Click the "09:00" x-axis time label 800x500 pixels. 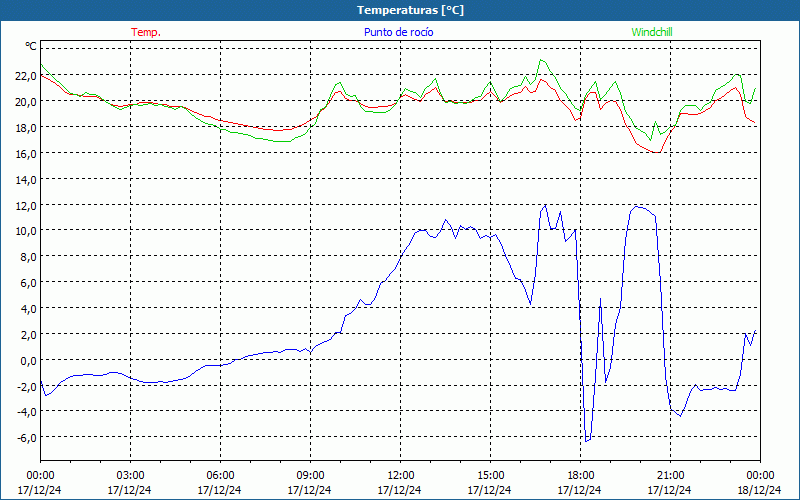(x=310, y=476)
